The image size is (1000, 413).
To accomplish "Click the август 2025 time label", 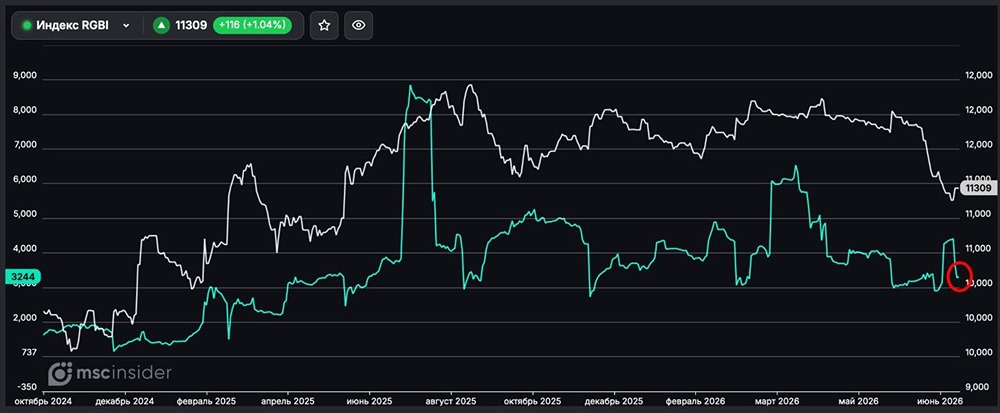I will [x=451, y=402].
